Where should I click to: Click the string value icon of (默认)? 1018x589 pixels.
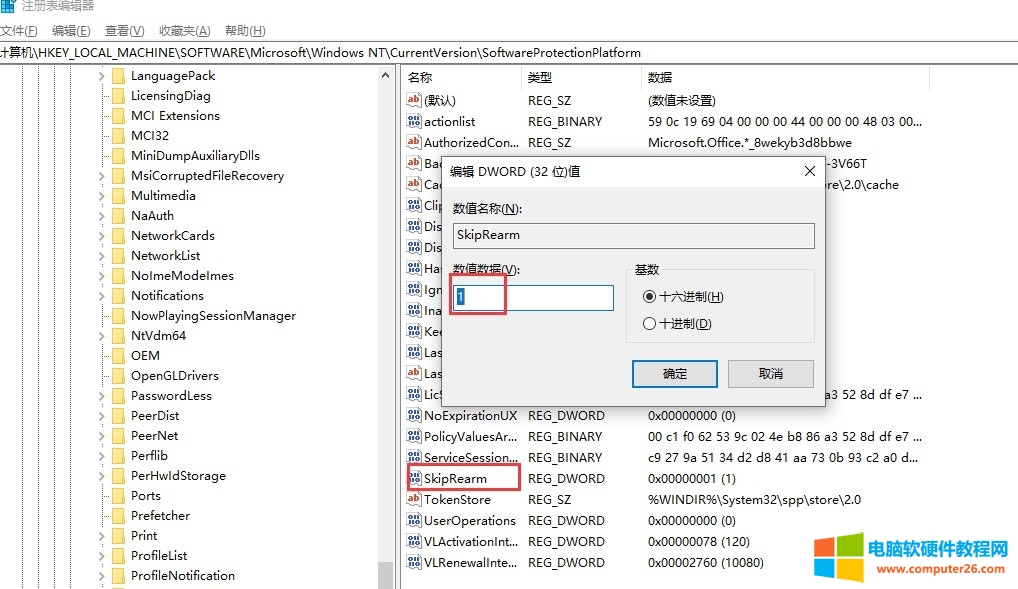(x=414, y=100)
